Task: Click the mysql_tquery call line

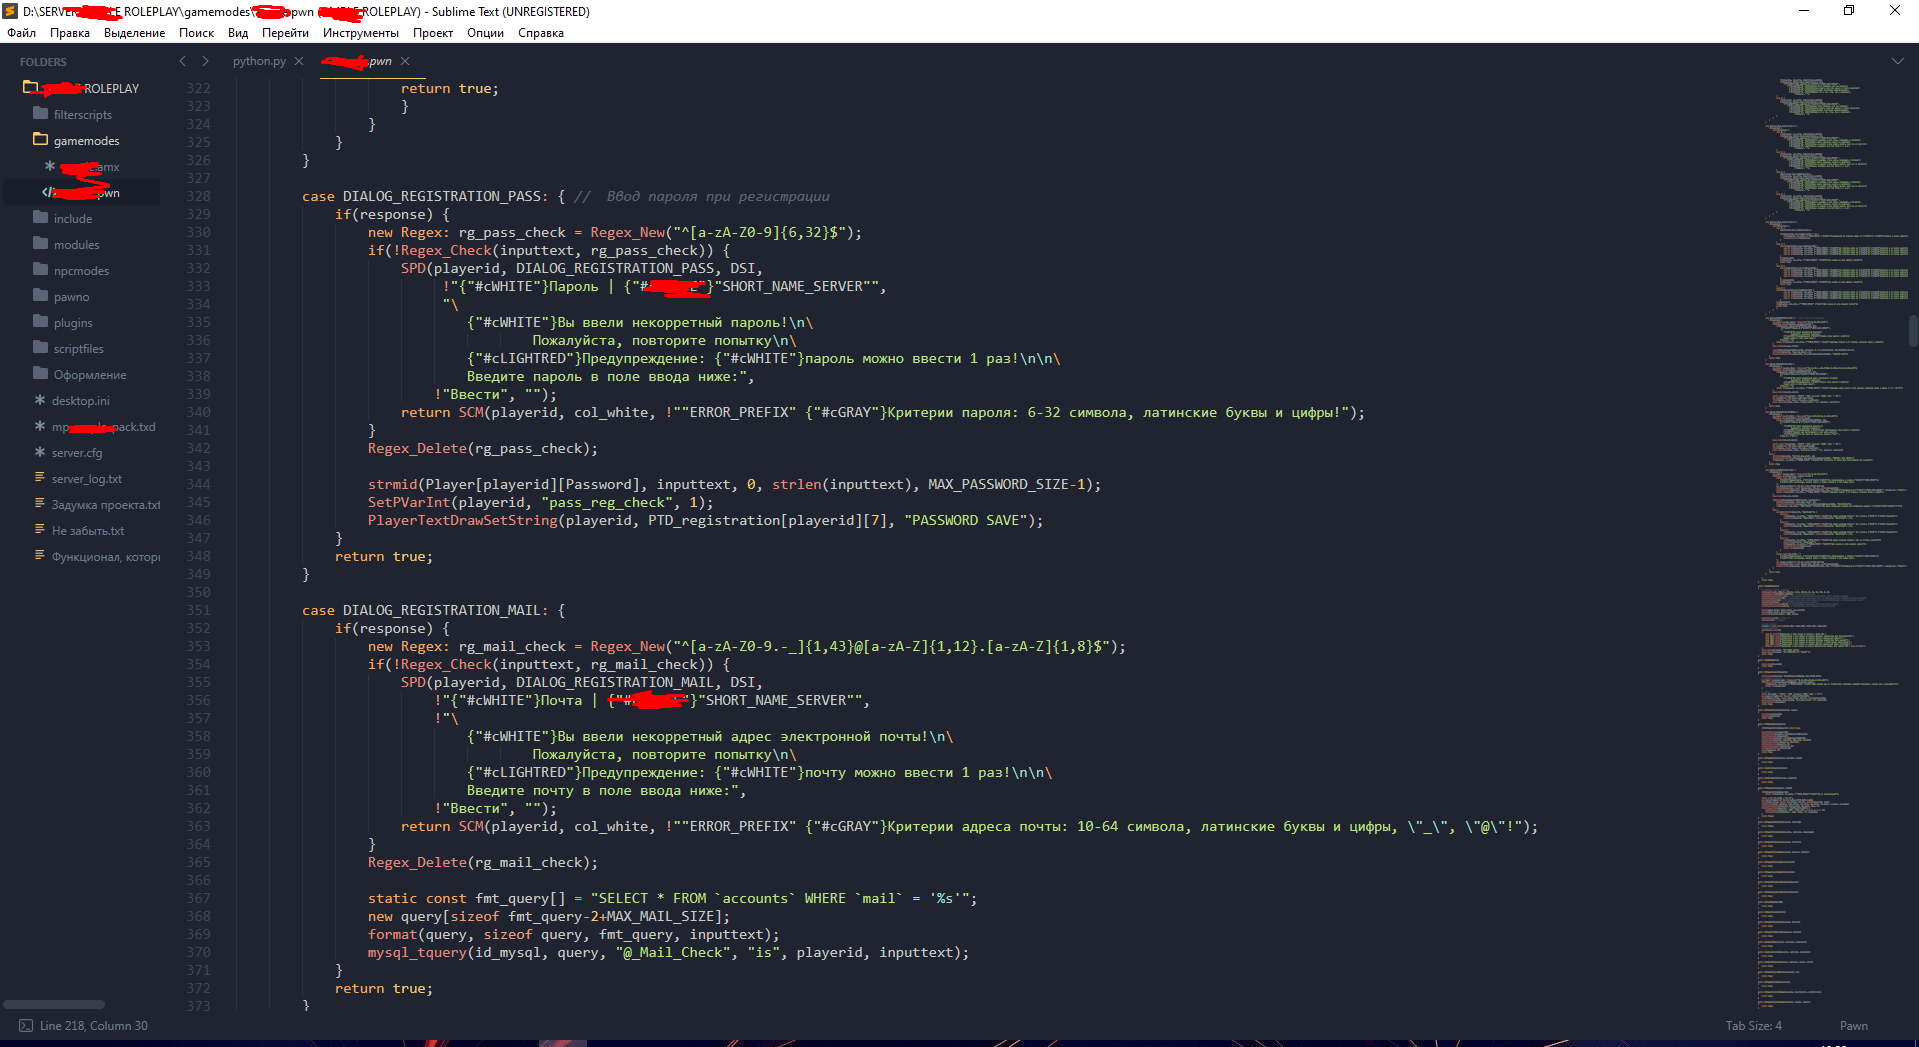Action: coord(668,952)
